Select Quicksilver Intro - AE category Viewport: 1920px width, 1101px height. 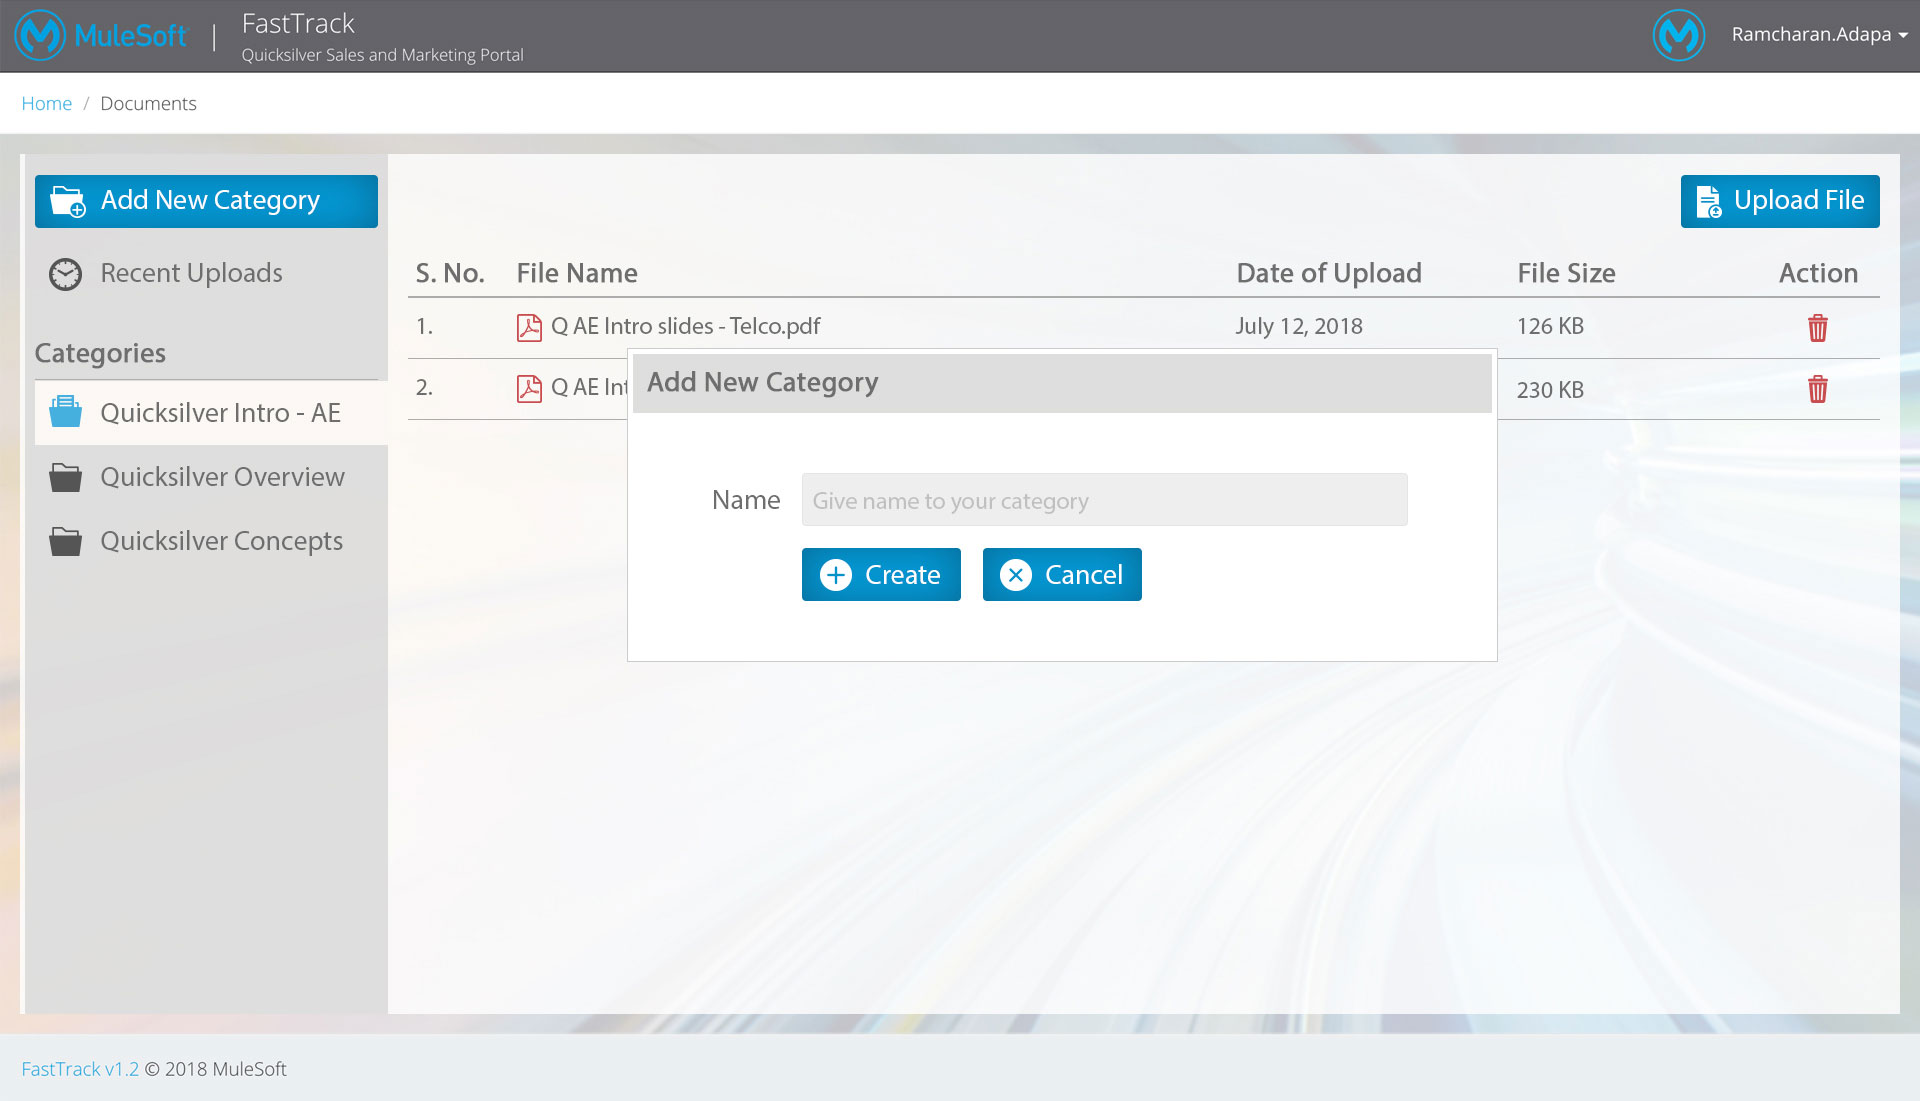[220, 413]
